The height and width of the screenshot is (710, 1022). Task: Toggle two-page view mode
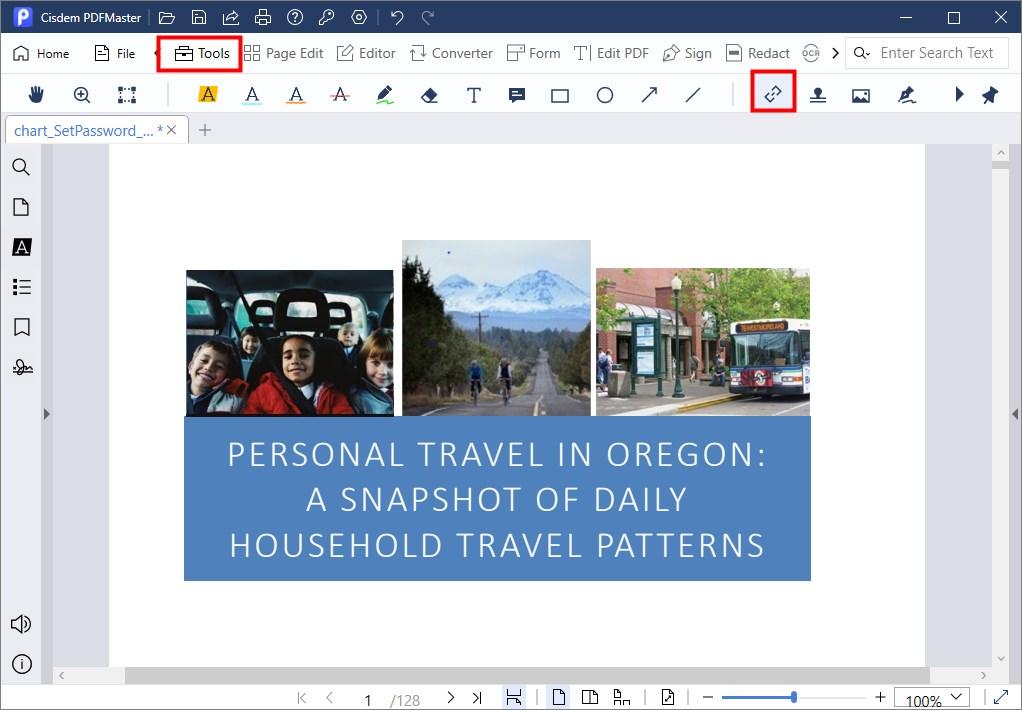pyautogui.click(x=590, y=697)
